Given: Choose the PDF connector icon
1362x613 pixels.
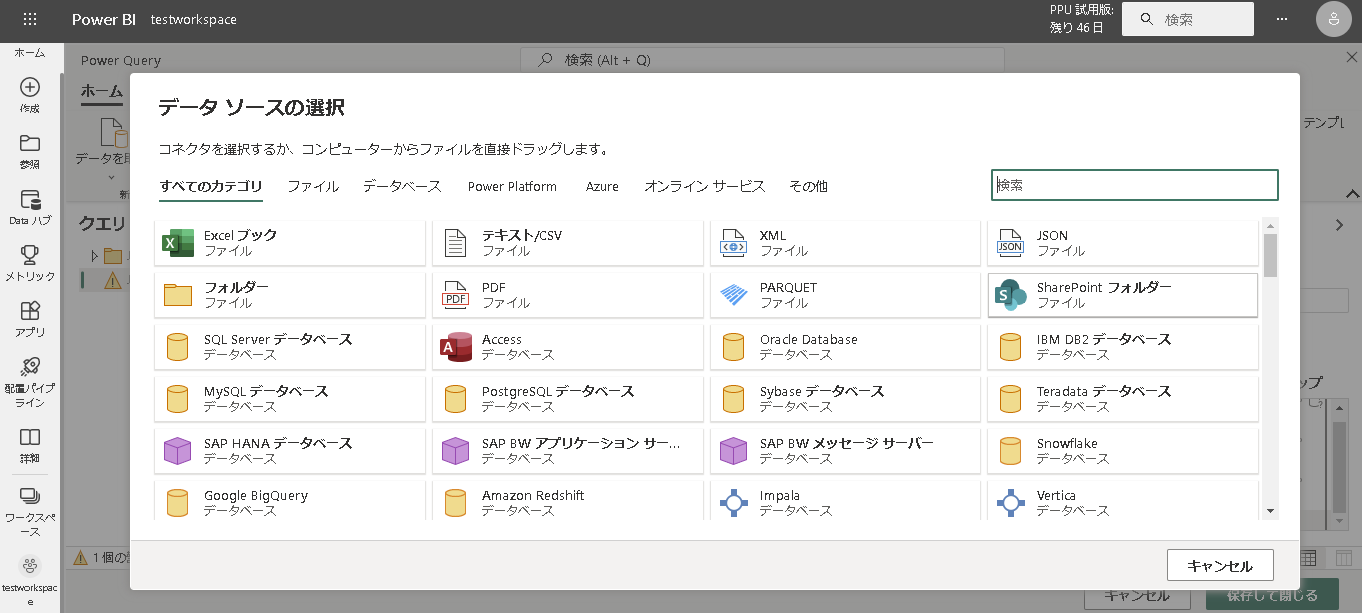Looking at the screenshot, I should coord(455,295).
